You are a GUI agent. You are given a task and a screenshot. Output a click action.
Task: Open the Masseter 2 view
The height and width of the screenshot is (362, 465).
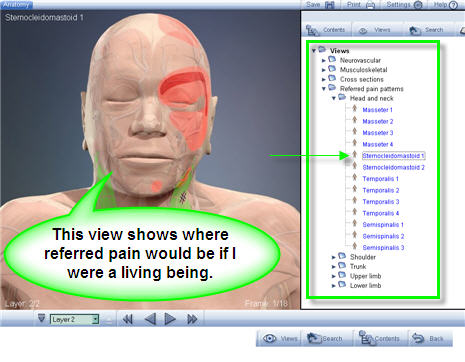(x=378, y=122)
